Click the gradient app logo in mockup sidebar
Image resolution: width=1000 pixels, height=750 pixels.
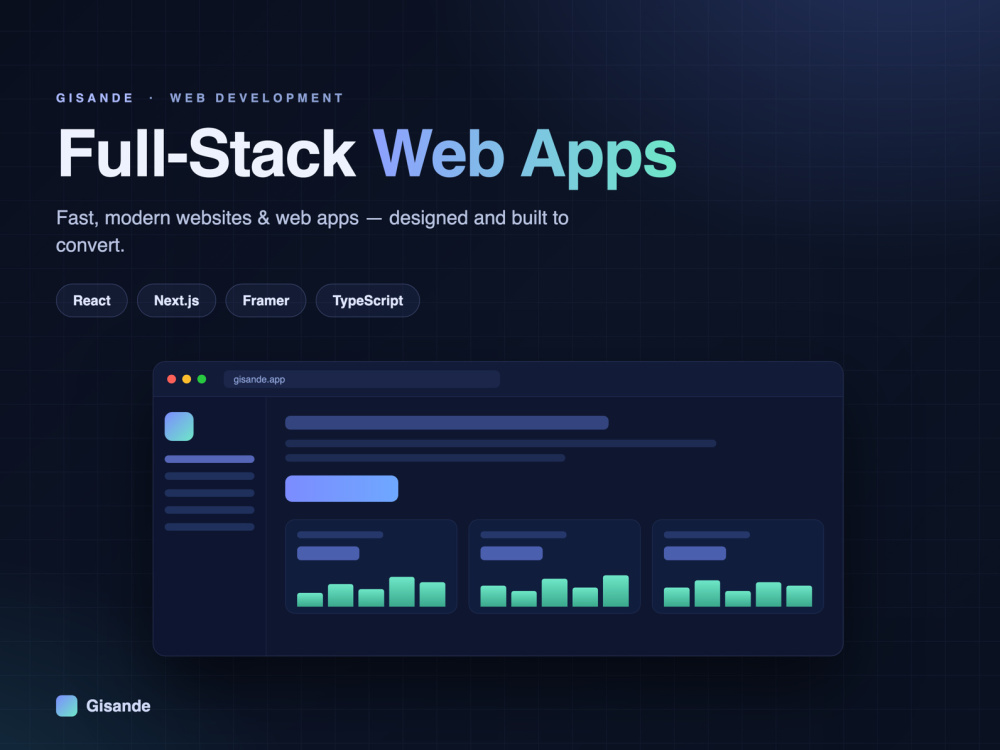179,427
